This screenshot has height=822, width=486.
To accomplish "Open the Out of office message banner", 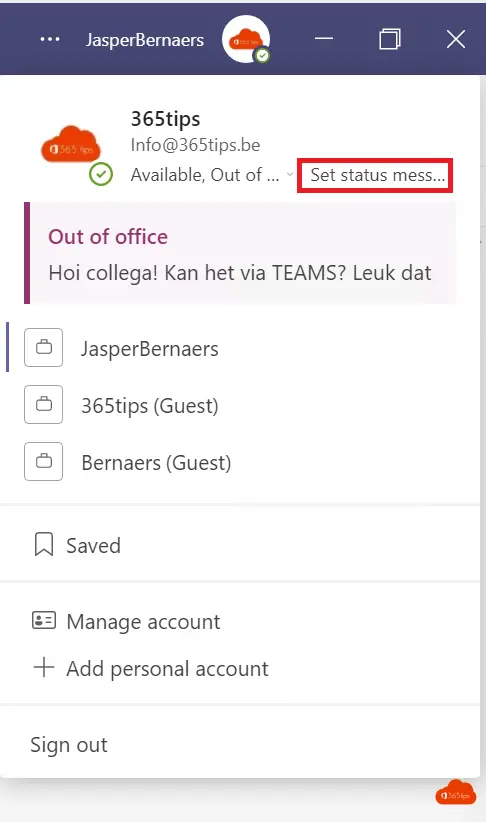I will coord(240,253).
